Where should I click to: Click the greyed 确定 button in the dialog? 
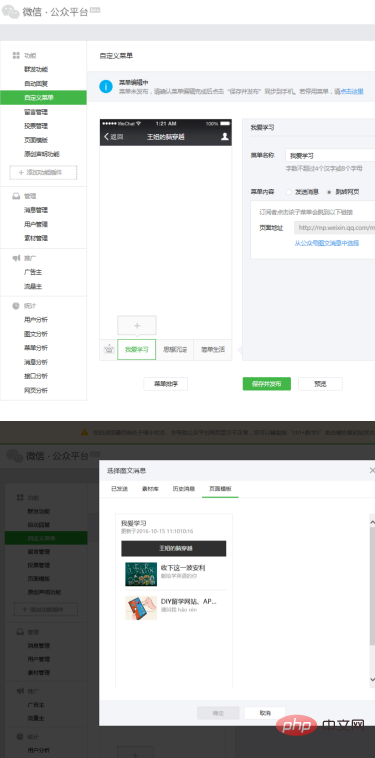click(218, 713)
